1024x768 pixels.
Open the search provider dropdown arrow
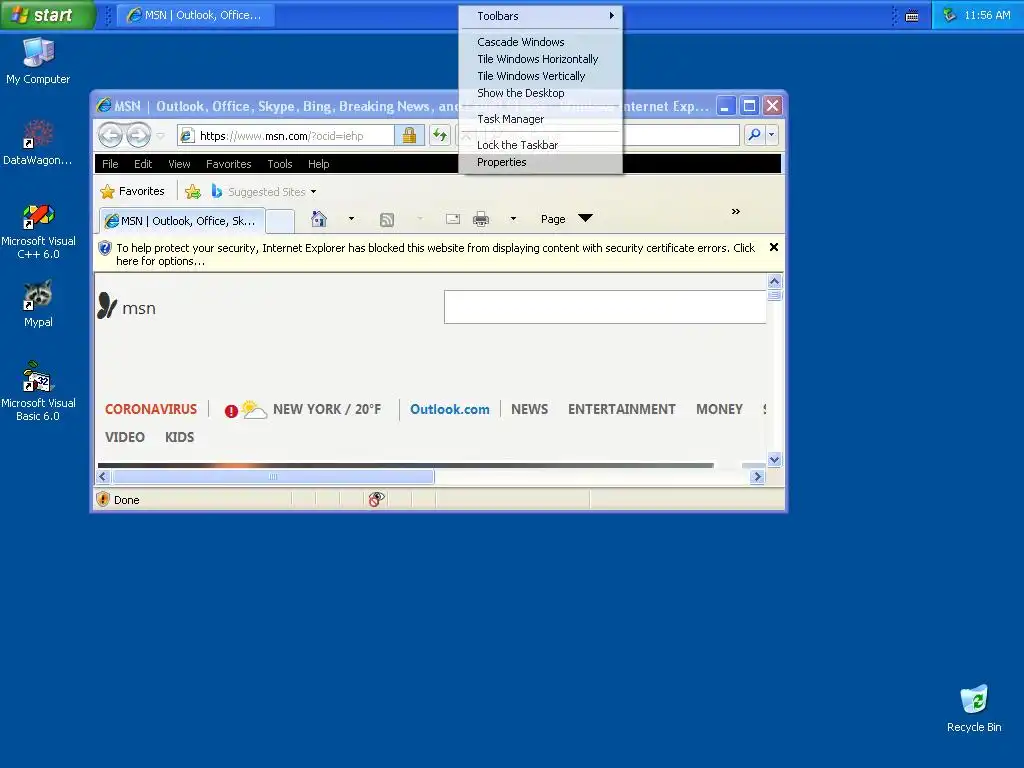tap(772, 135)
